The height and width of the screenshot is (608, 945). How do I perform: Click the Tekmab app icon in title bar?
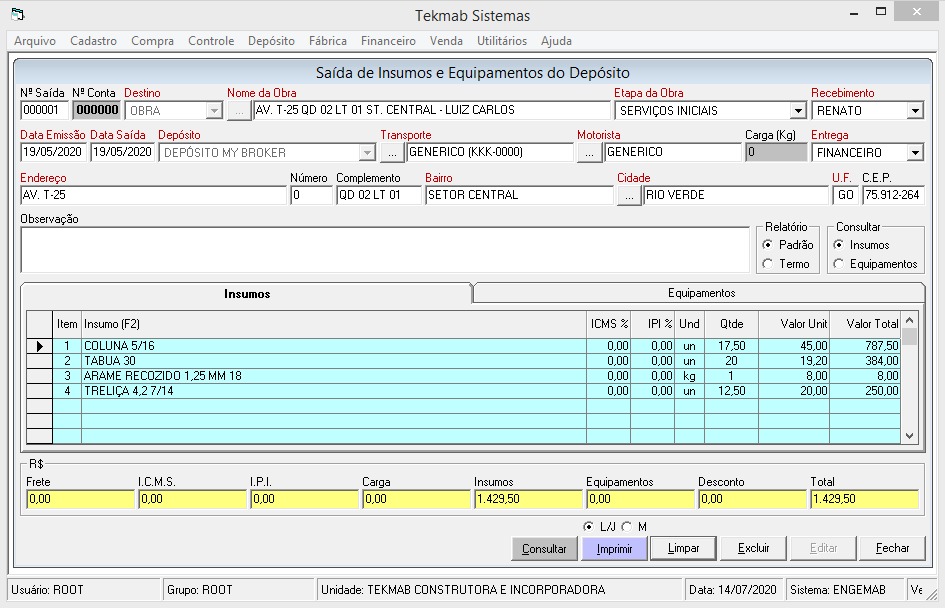(x=16, y=15)
